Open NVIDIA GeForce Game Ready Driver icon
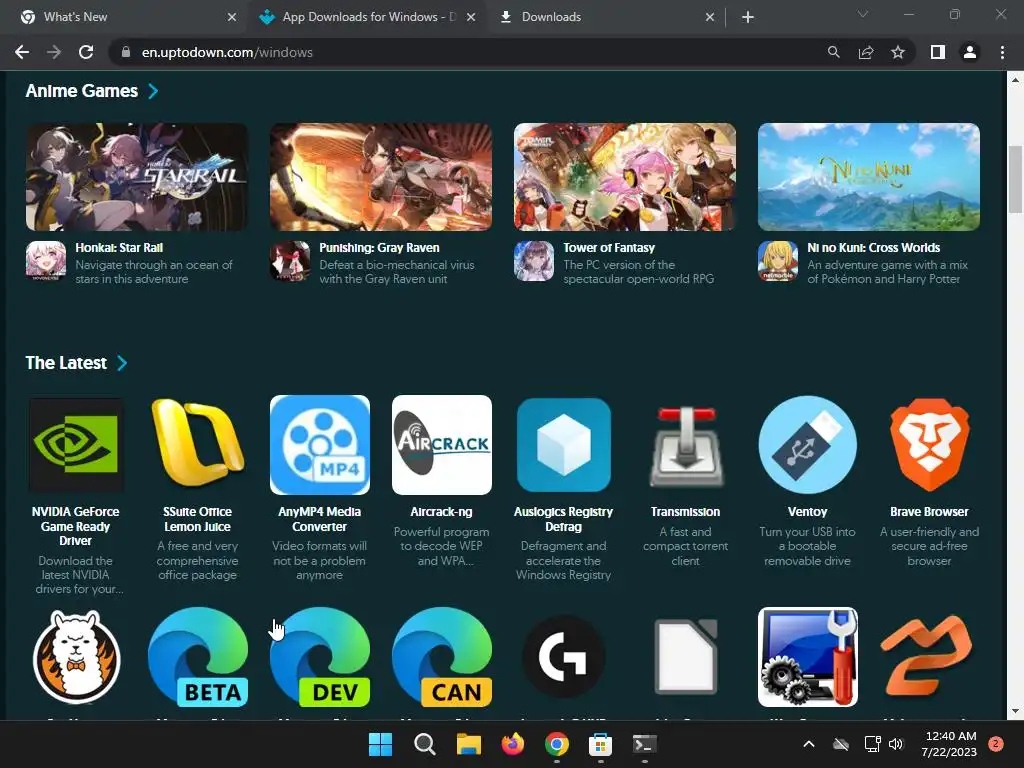 coord(76,445)
